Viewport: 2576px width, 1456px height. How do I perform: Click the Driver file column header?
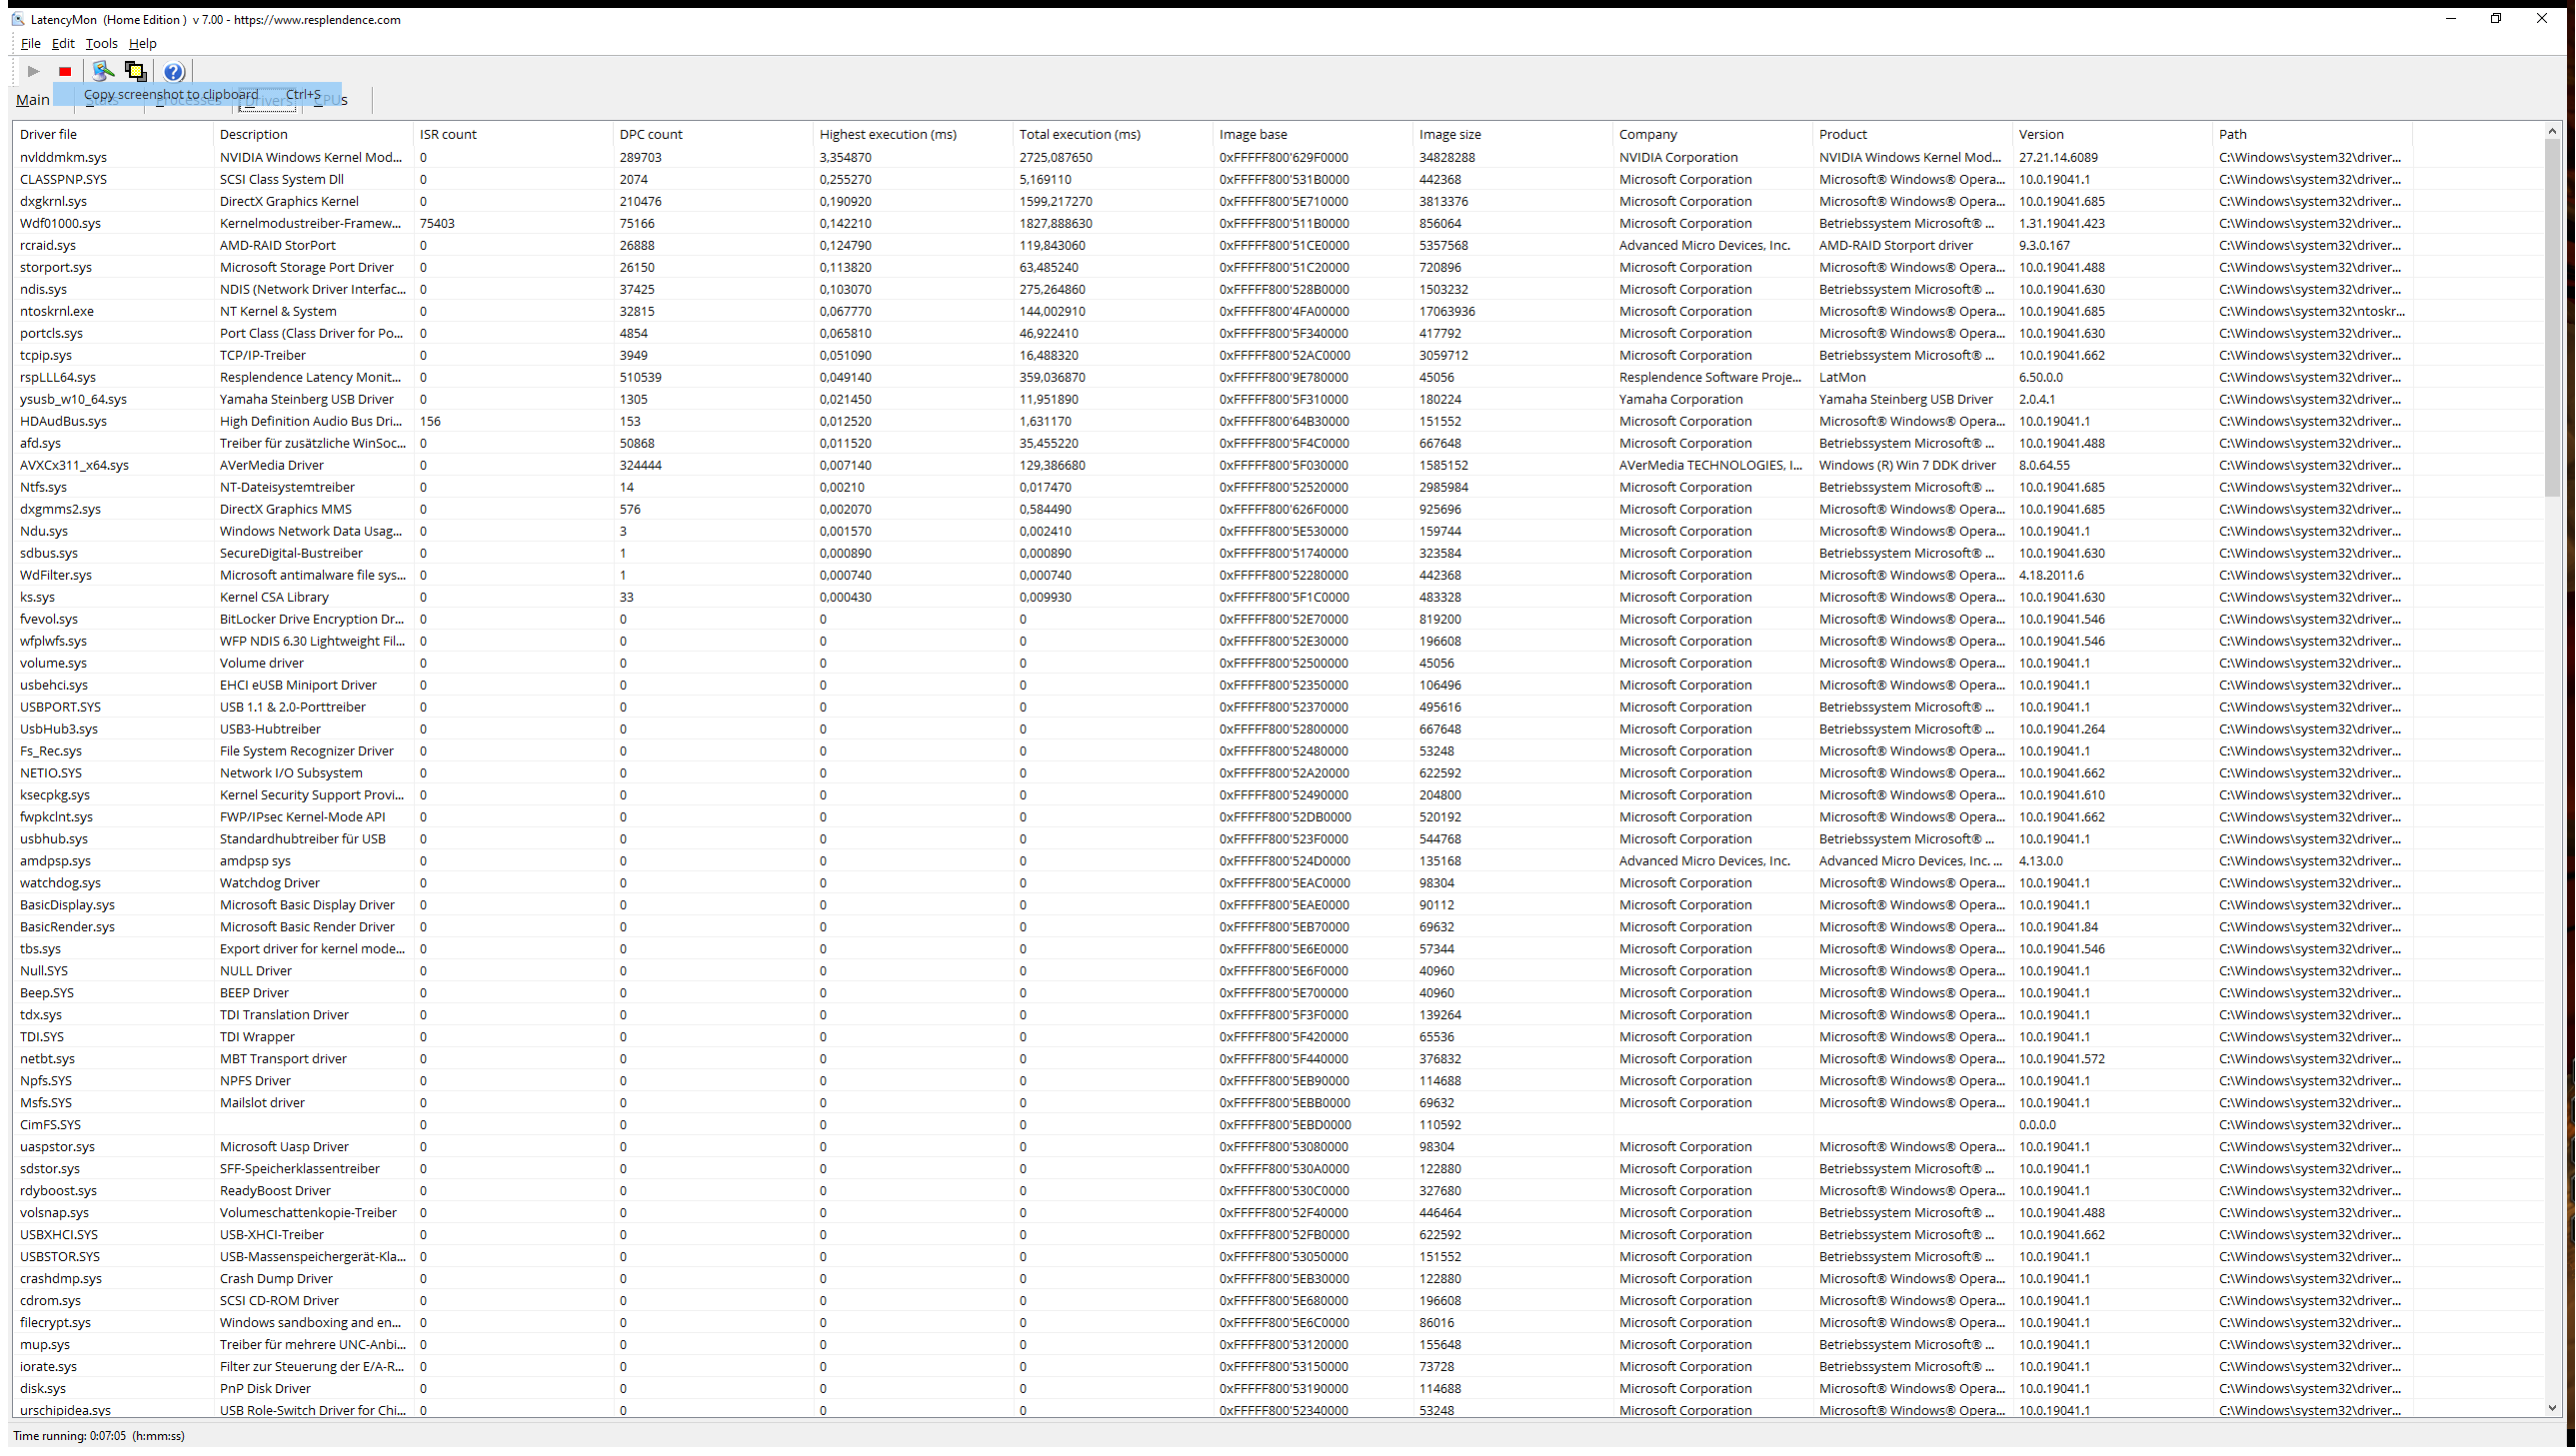coord(48,134)
